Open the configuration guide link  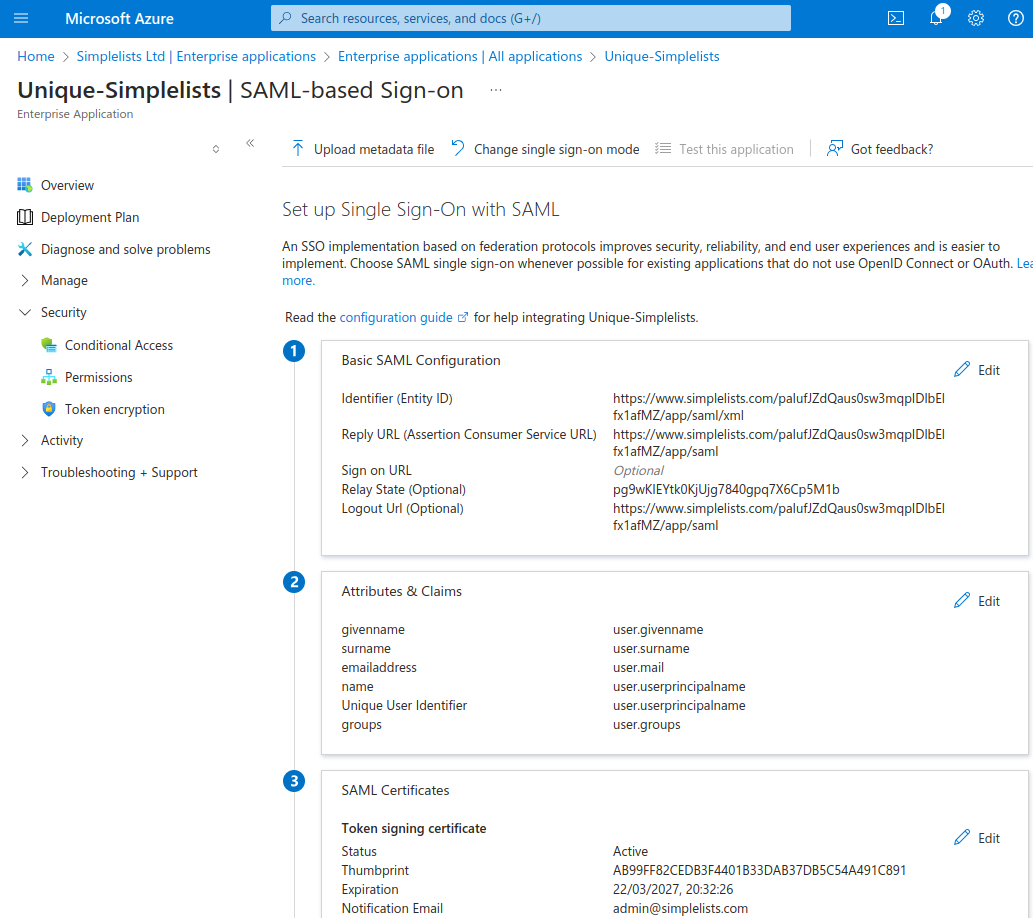(x=396, y=318)
